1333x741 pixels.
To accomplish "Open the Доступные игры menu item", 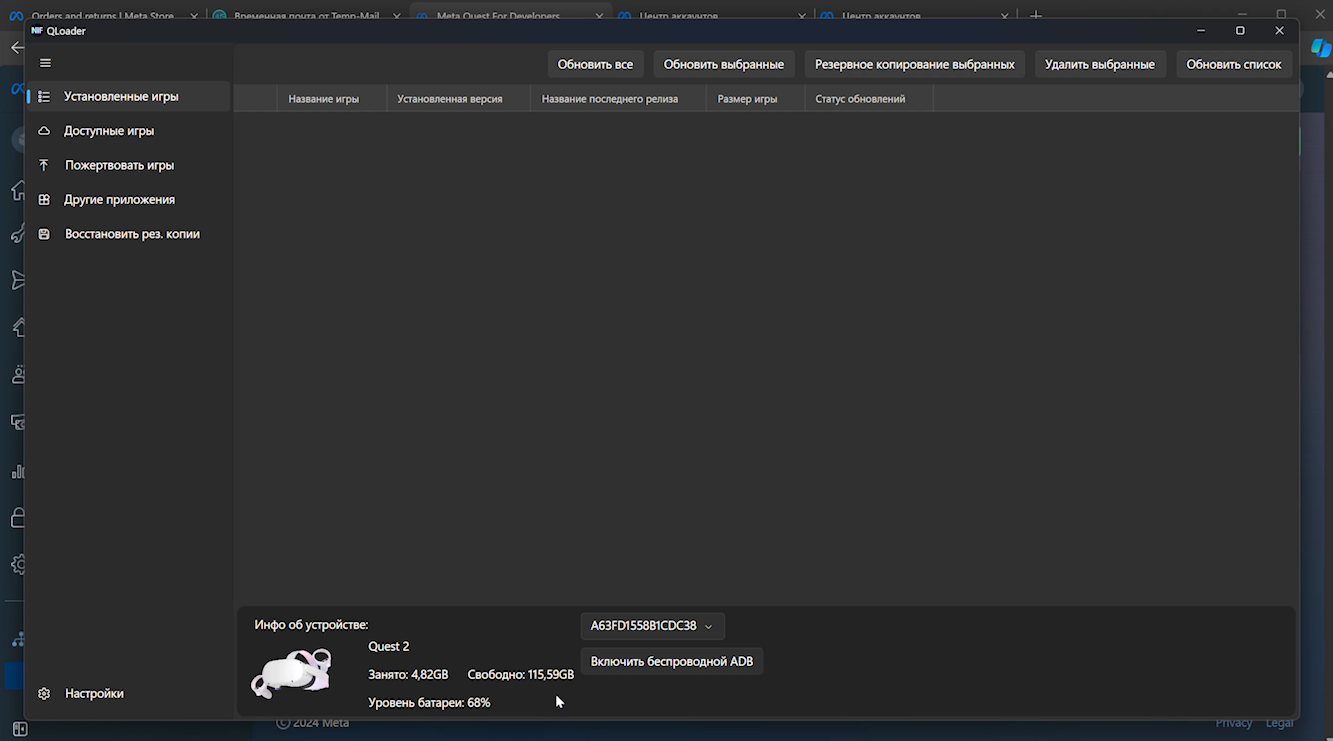I will point(109,131).
